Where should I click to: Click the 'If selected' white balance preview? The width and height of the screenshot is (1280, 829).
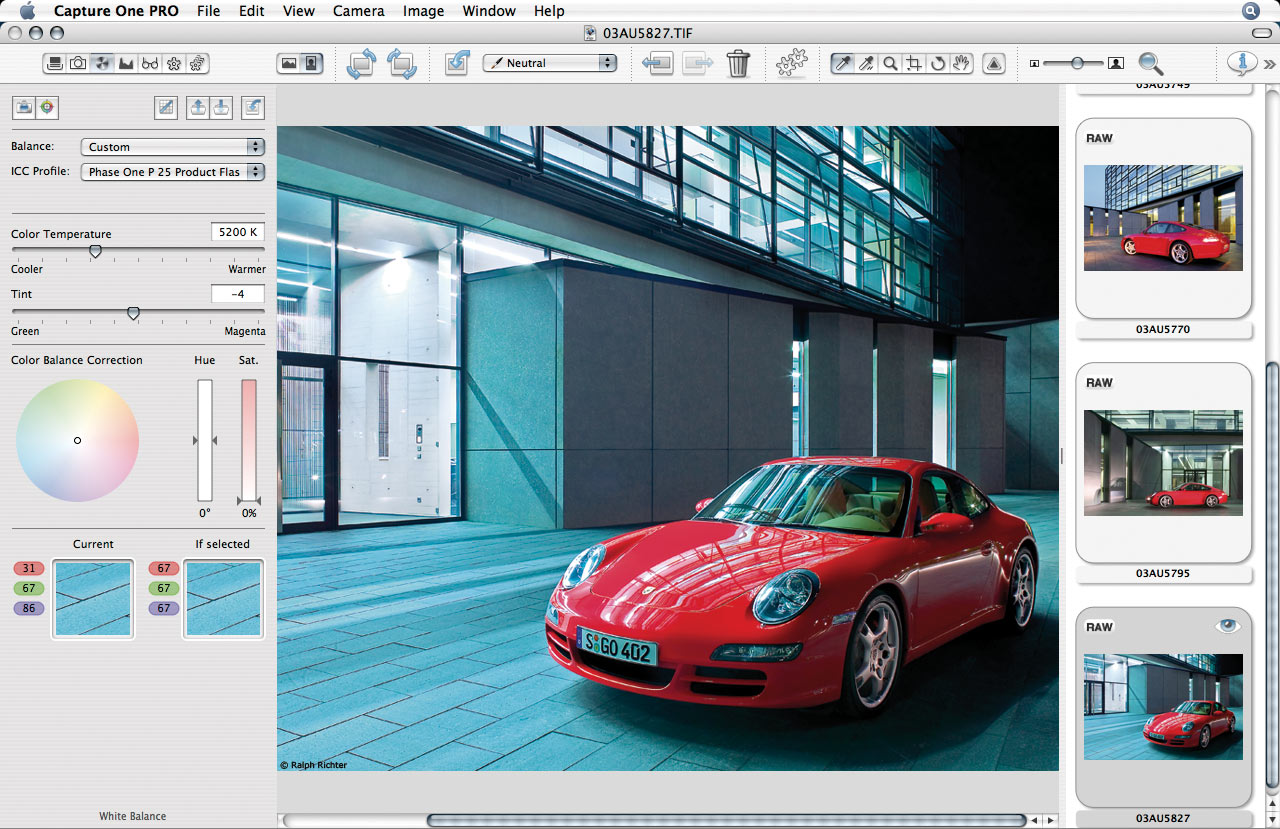point(223,598)
